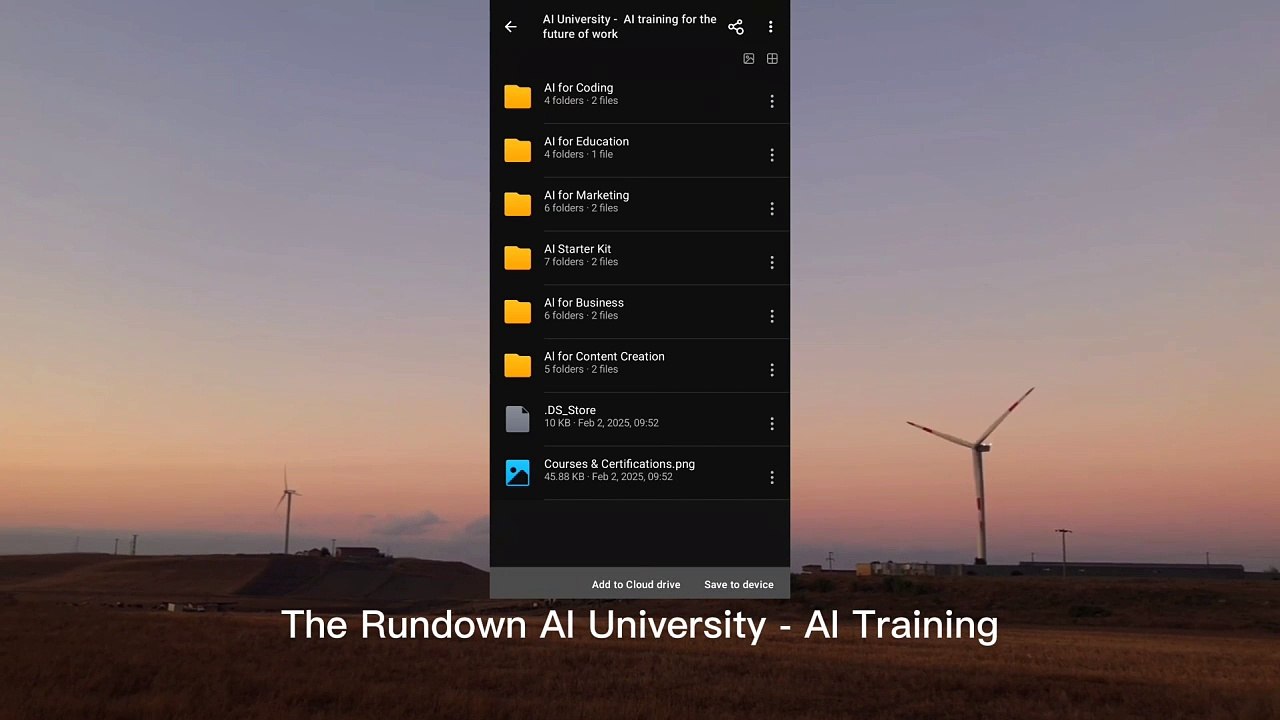Open Courses & Certifications.png image icon

[x=517, y=473]
